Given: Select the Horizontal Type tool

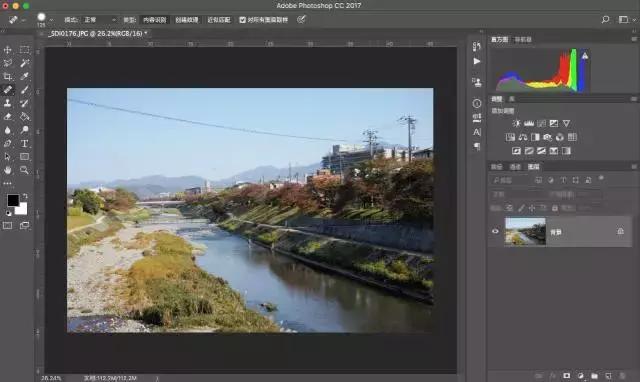Looking at the screenshot, I should (x=24, y=144).
